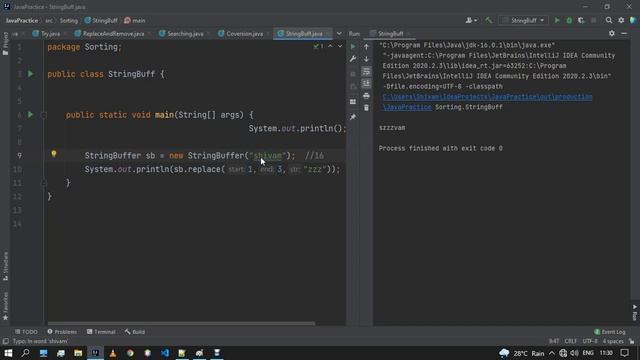Click the down arrow in Run panel
The image size is (640, 360).
pyautogui.click(x=366, y=59)
